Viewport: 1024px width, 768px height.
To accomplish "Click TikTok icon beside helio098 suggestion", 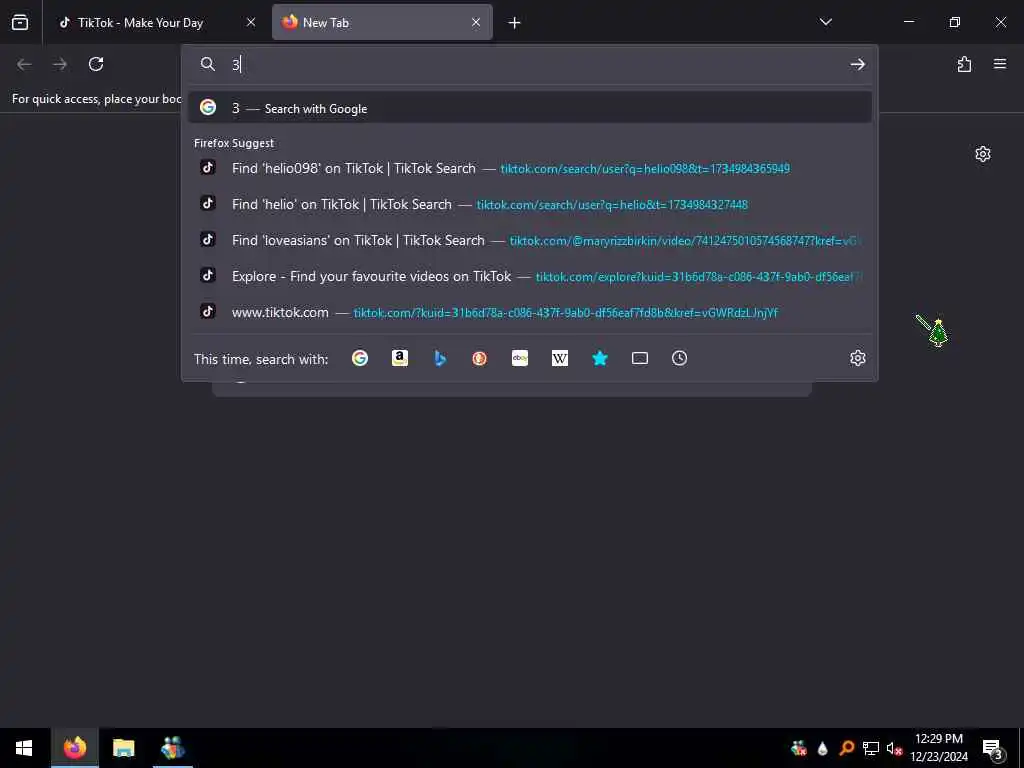I will [x=208, y=167].
